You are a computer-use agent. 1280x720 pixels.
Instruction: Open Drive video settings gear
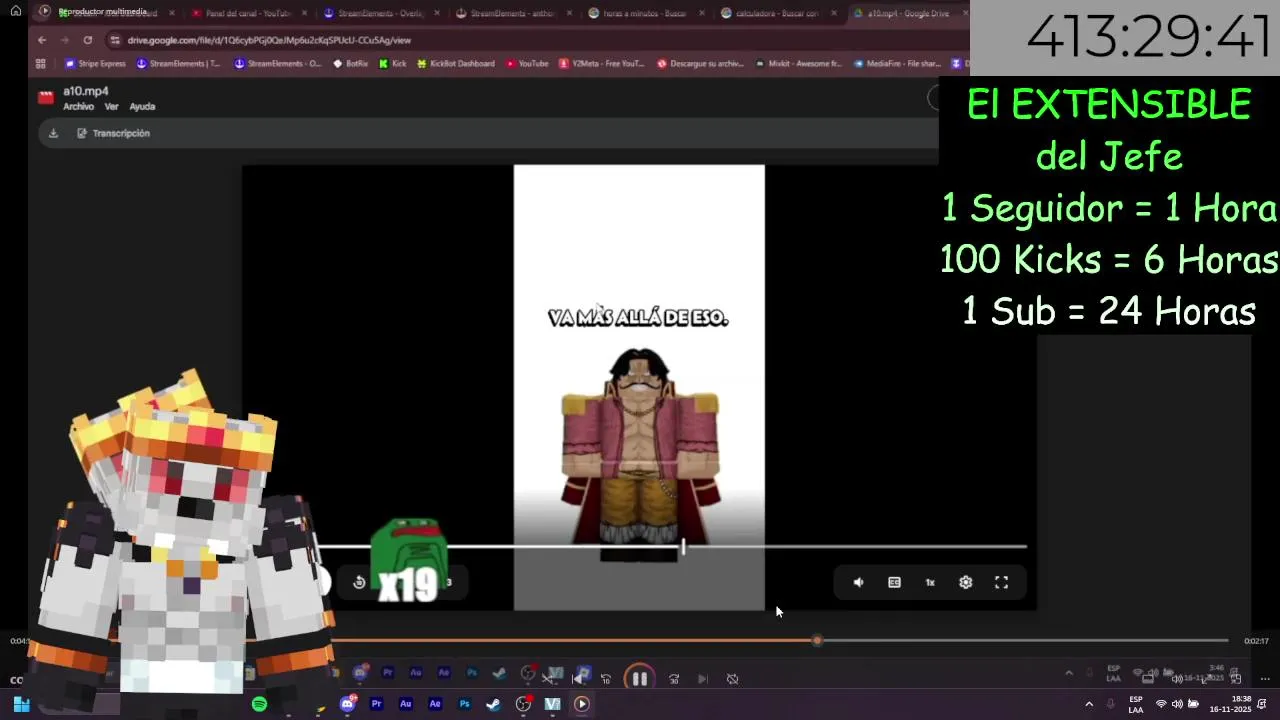[x=965, y=582]
